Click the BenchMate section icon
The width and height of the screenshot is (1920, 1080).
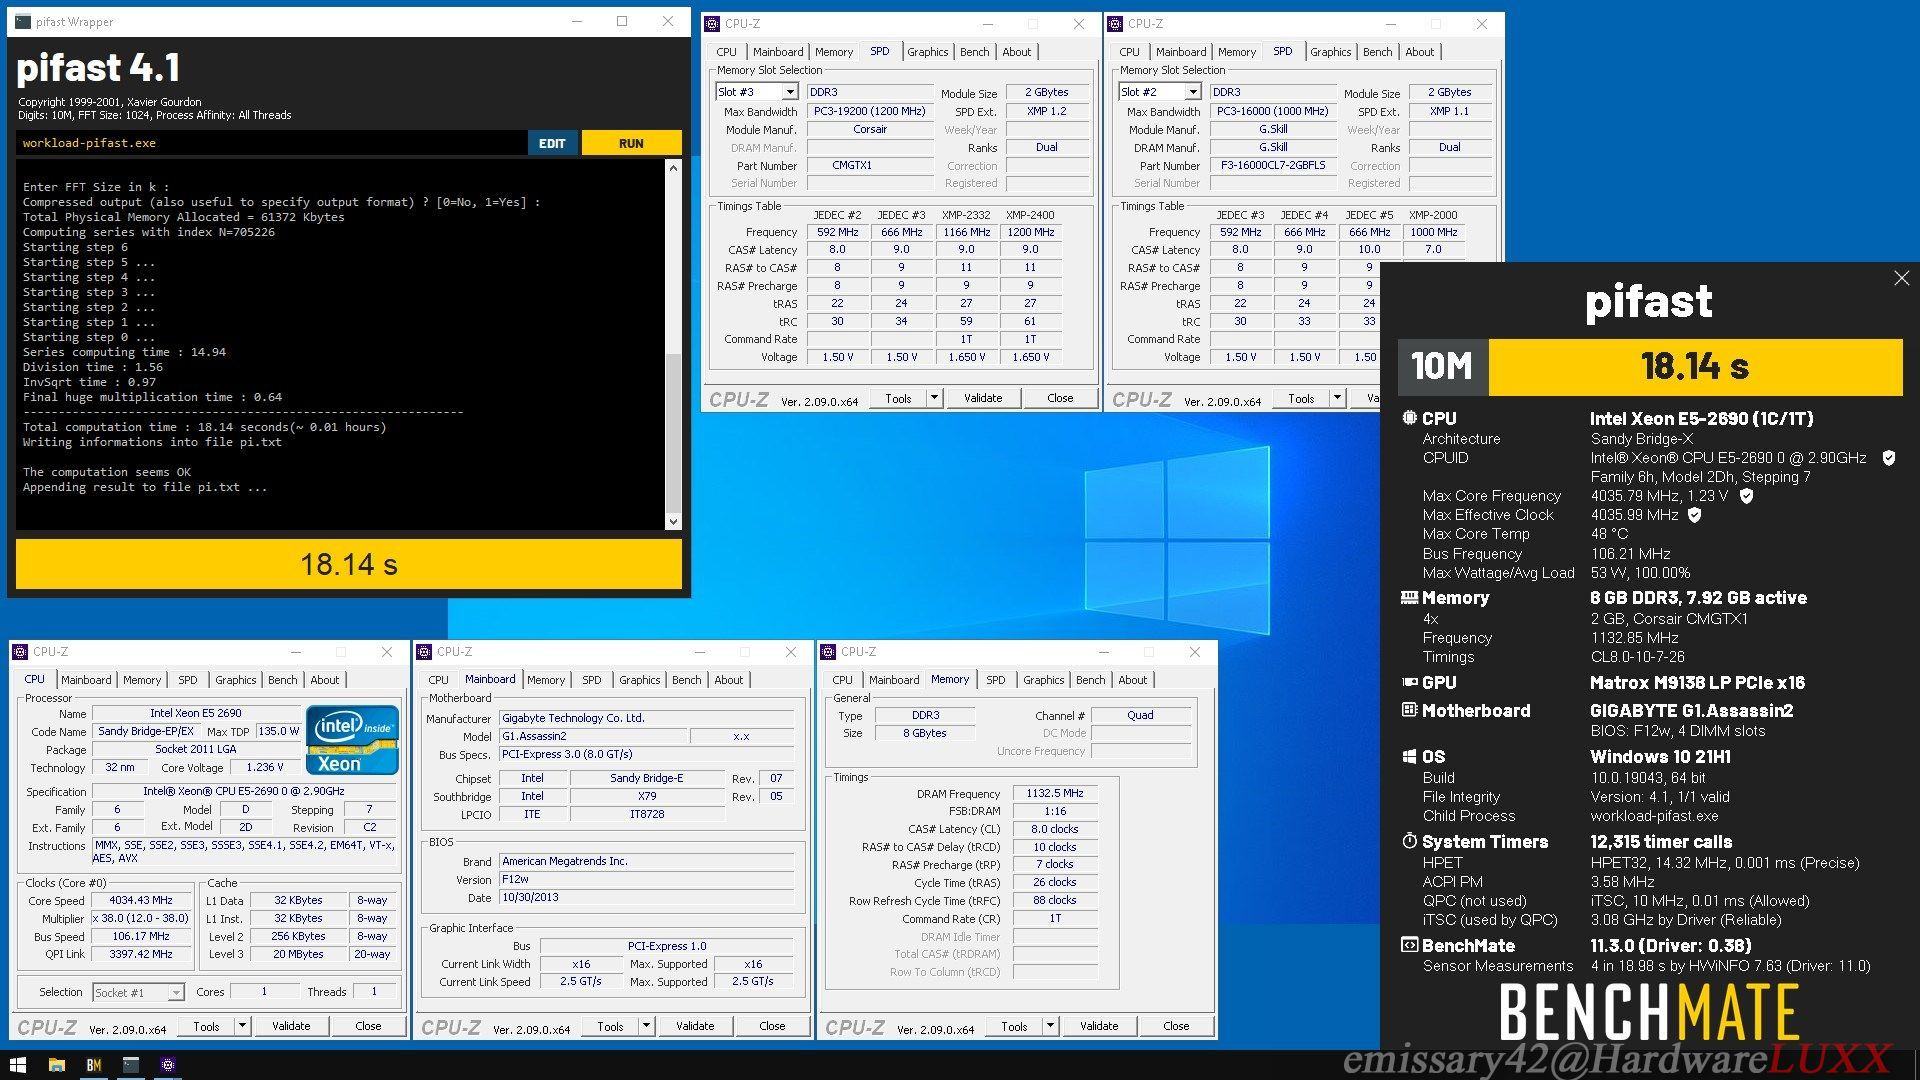1409,945
